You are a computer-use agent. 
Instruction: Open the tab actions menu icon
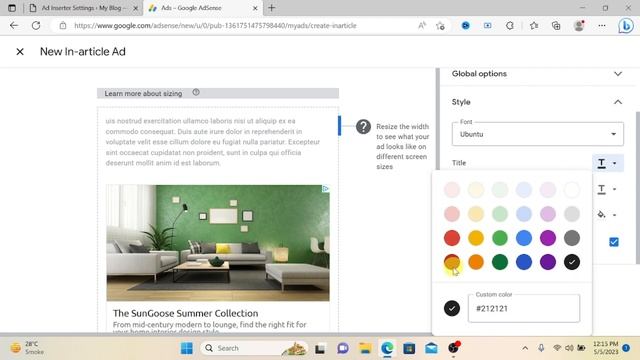tap(12, 8)
